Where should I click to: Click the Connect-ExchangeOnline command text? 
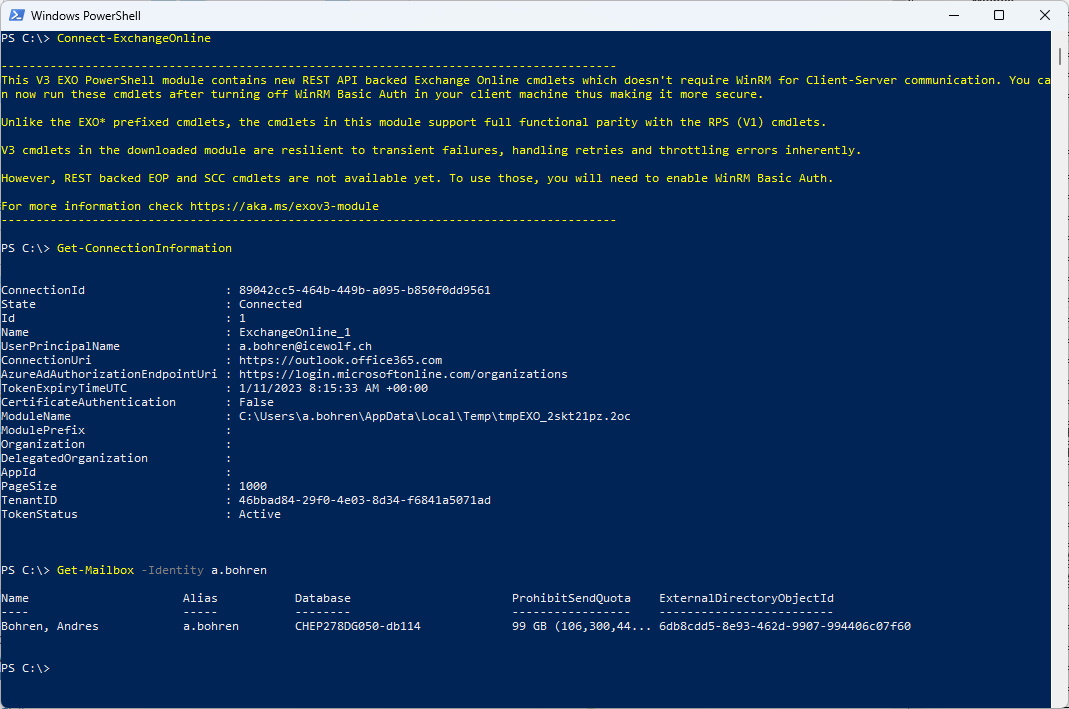(x=134, y=38)
